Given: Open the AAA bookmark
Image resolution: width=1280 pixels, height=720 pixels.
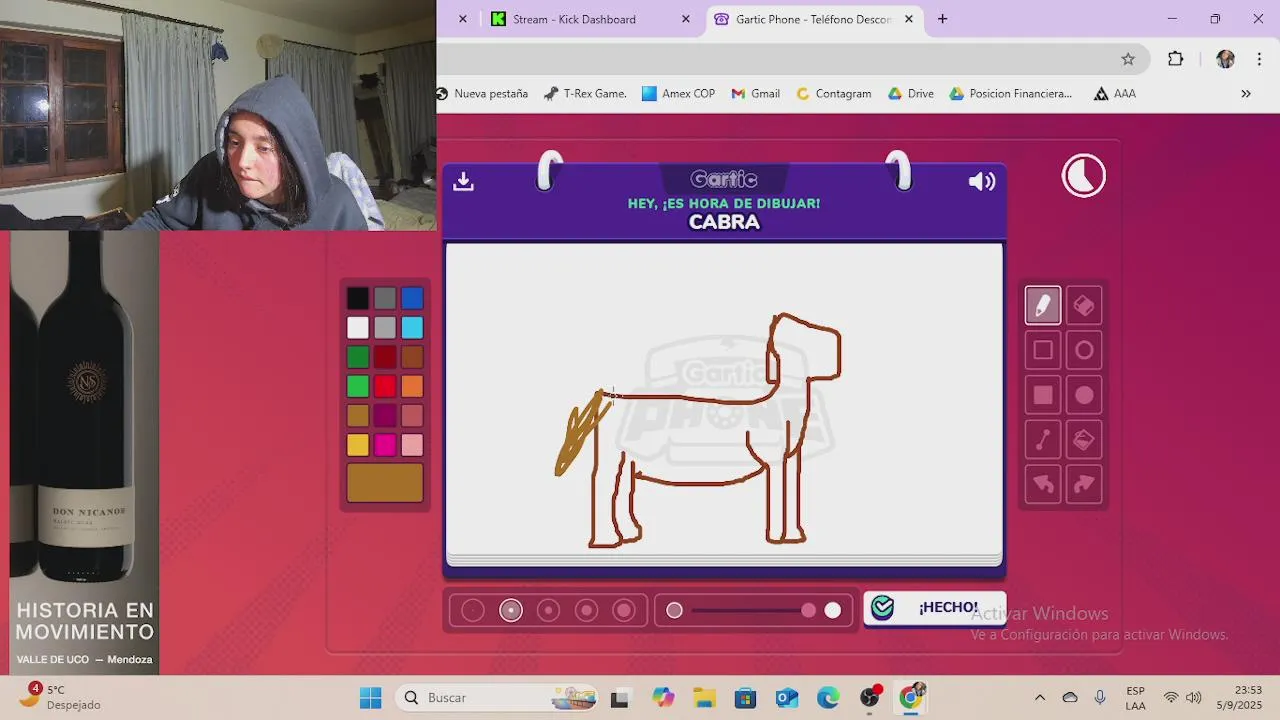Looking at the screenshot, I should (x=1115, y=93).
